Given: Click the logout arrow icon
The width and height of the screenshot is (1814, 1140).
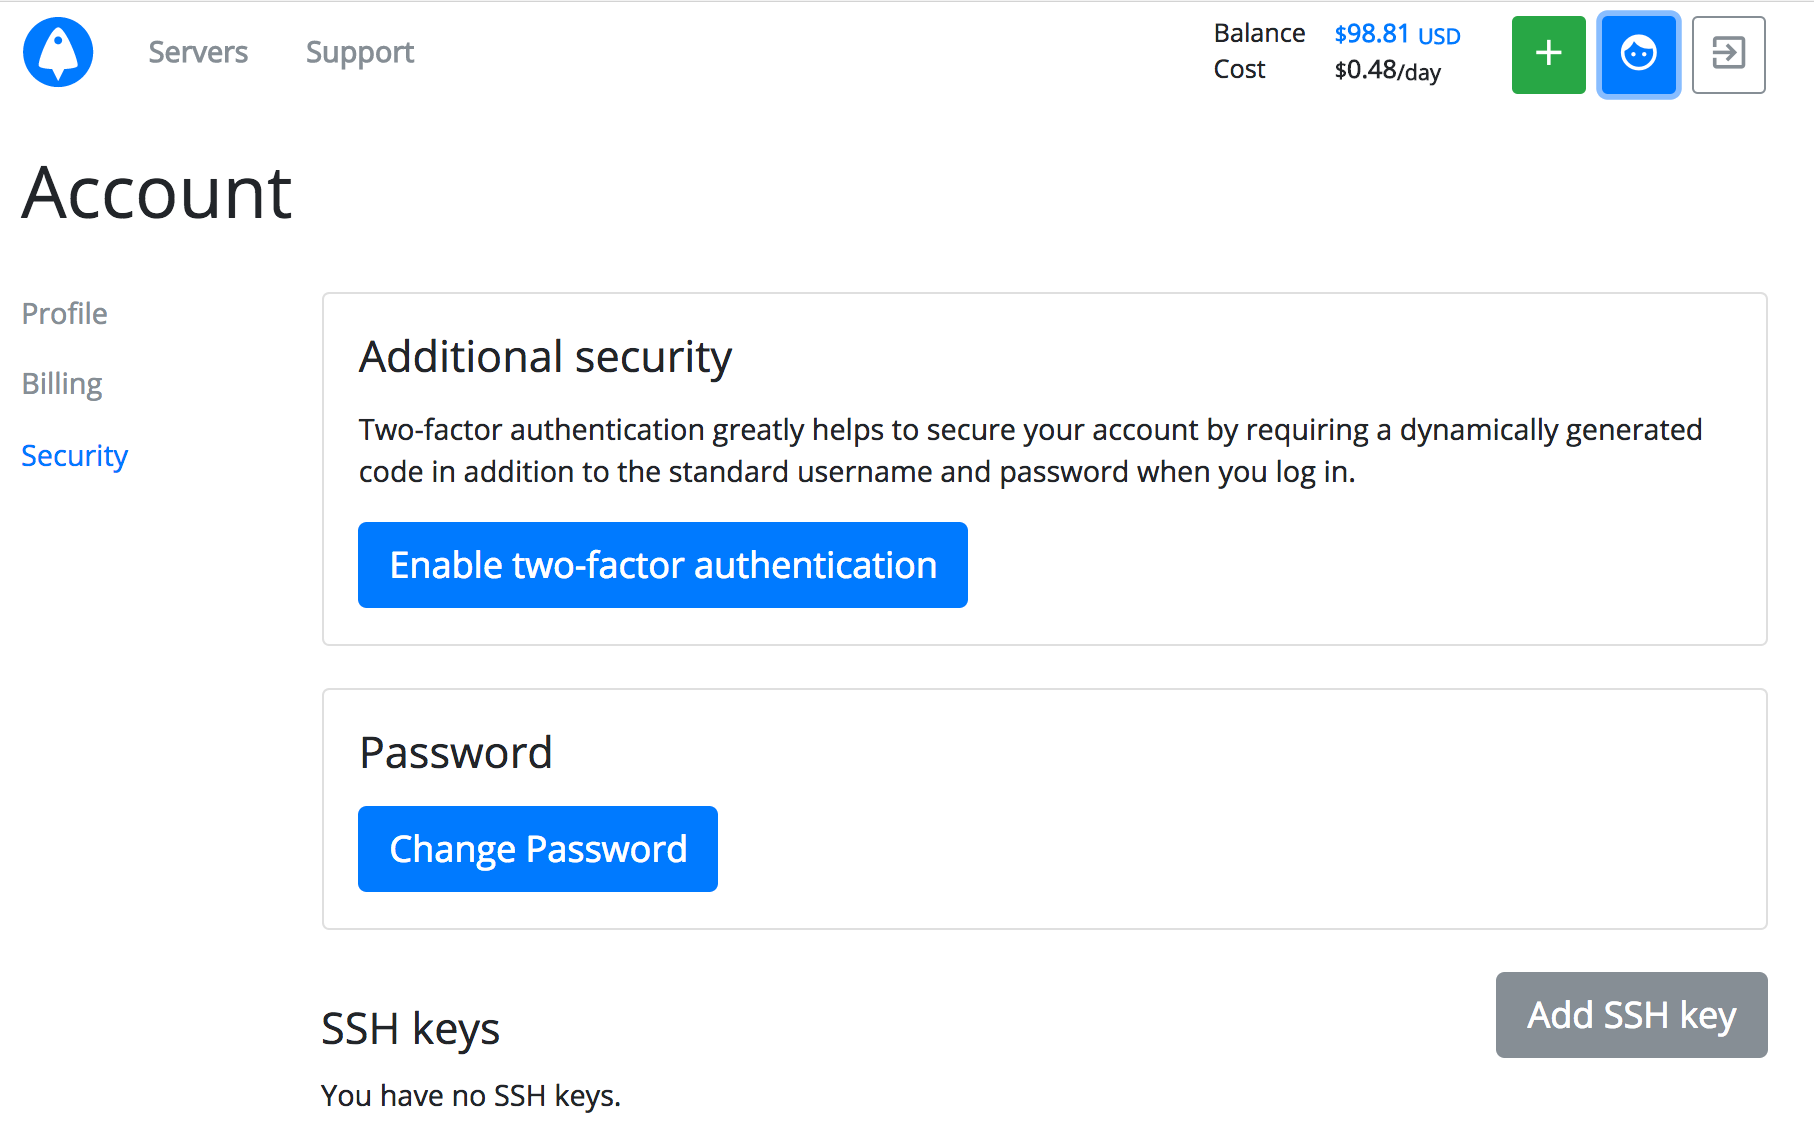Looking at the screenshot, I should tap(1728, 55).
